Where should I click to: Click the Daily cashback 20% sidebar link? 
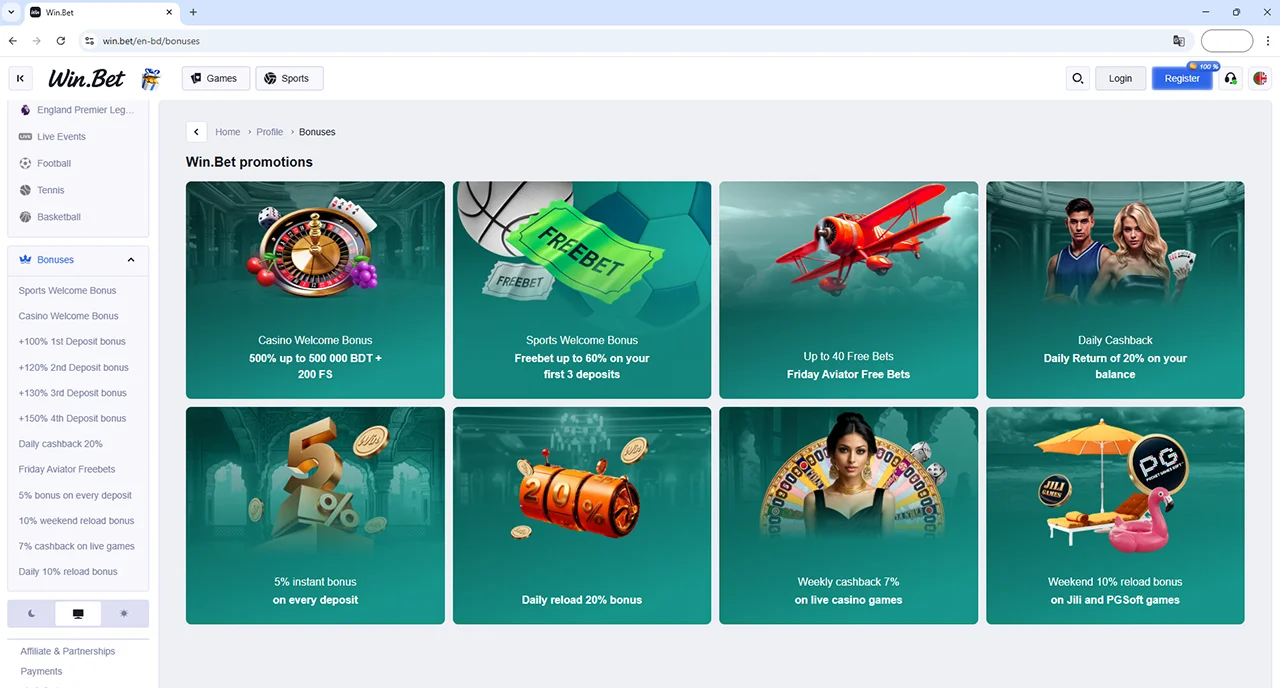click(61, 444)
